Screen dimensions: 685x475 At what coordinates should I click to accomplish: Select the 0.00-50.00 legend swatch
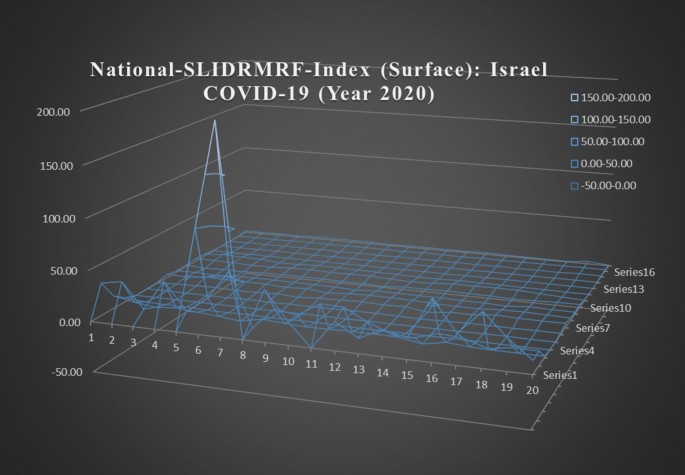tap(574, 164)
